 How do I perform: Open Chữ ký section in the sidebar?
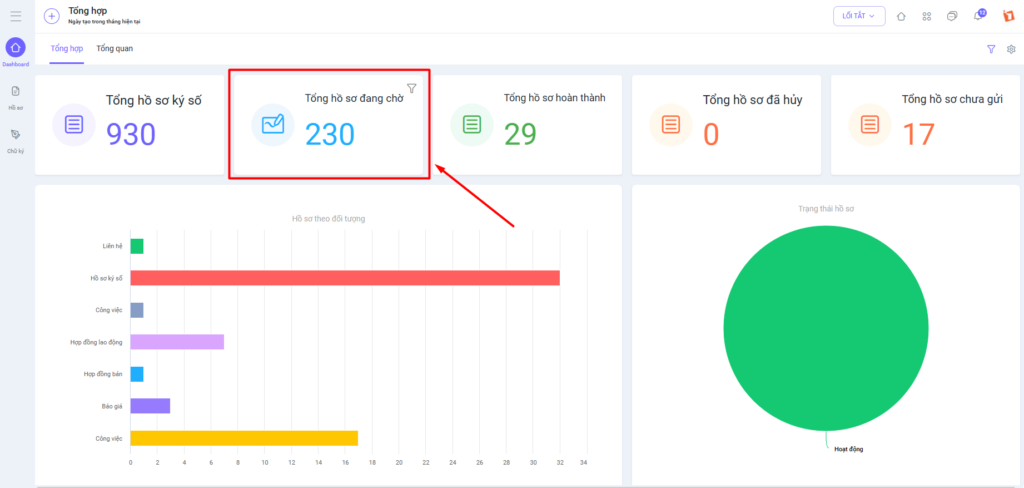[16, 139]
